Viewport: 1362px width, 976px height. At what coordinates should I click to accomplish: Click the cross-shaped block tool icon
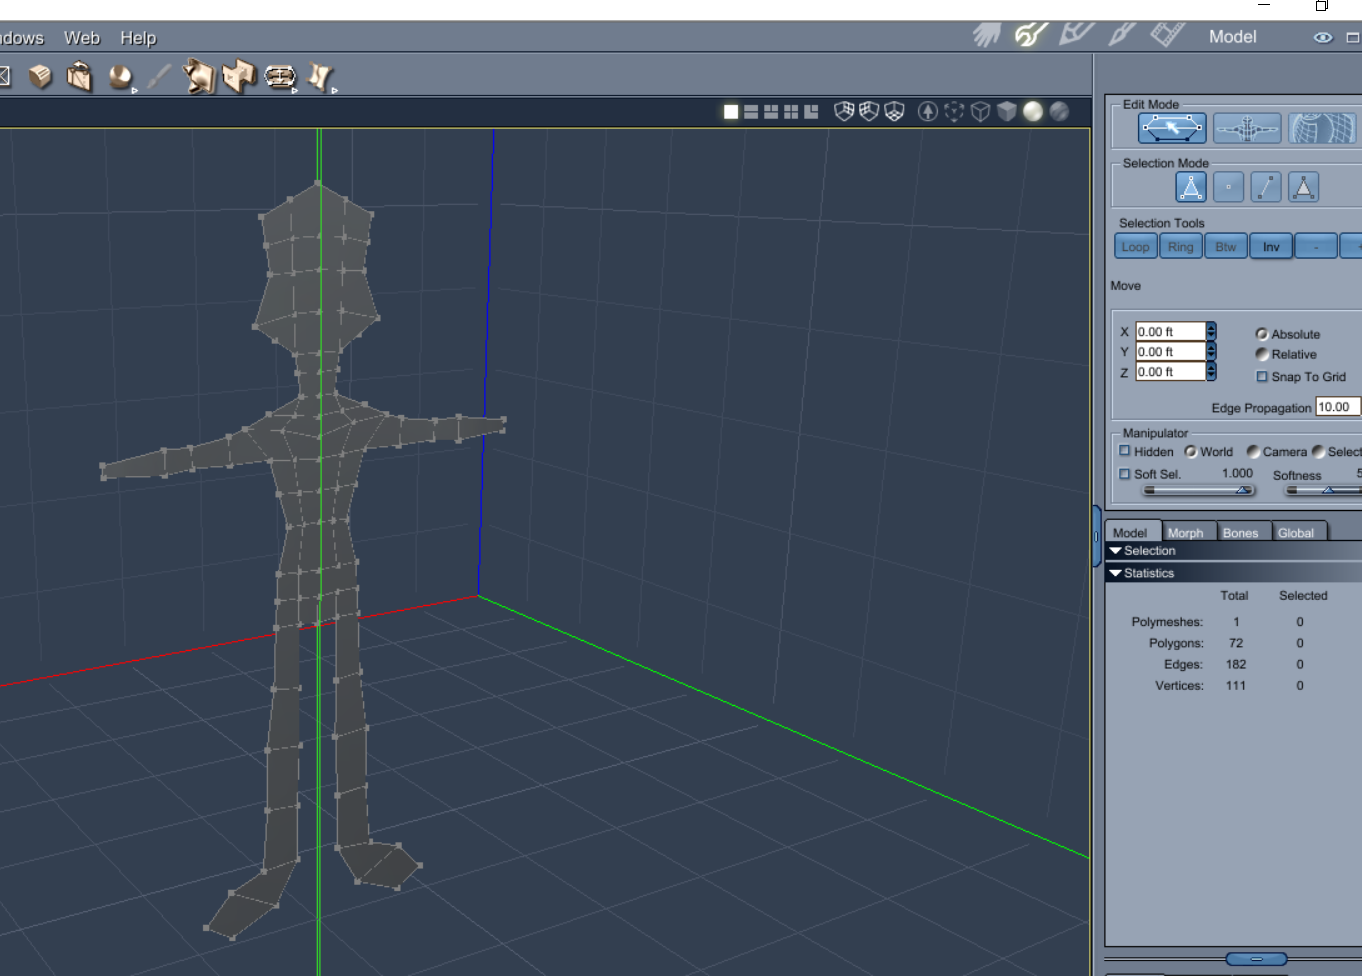239,76
